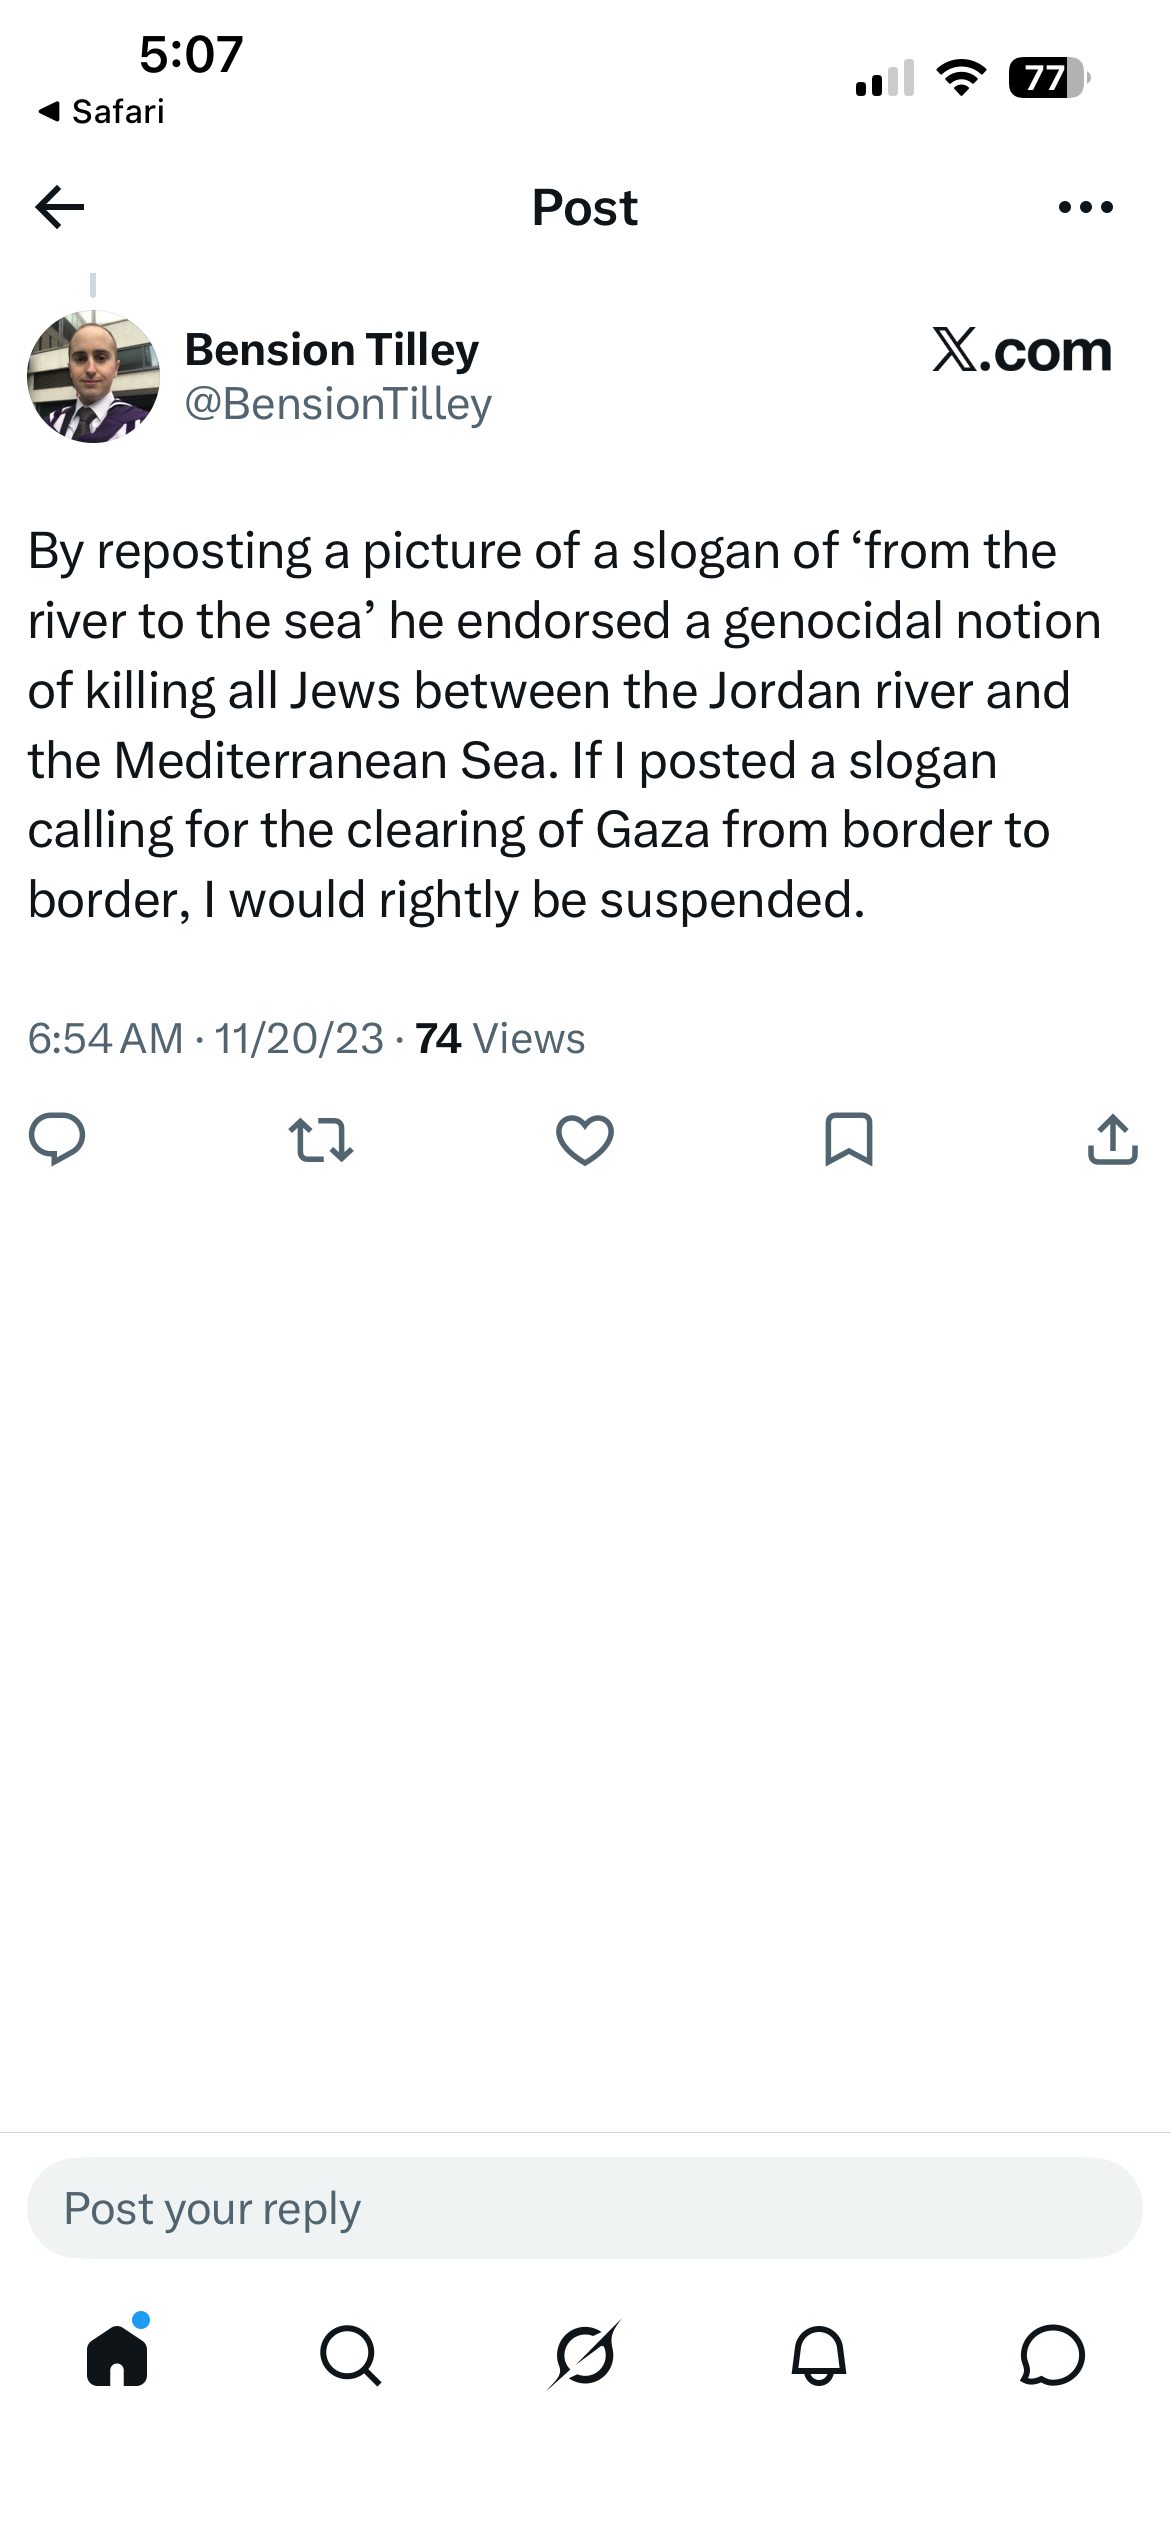Open the Notifications bell tab

point(818,2356)
